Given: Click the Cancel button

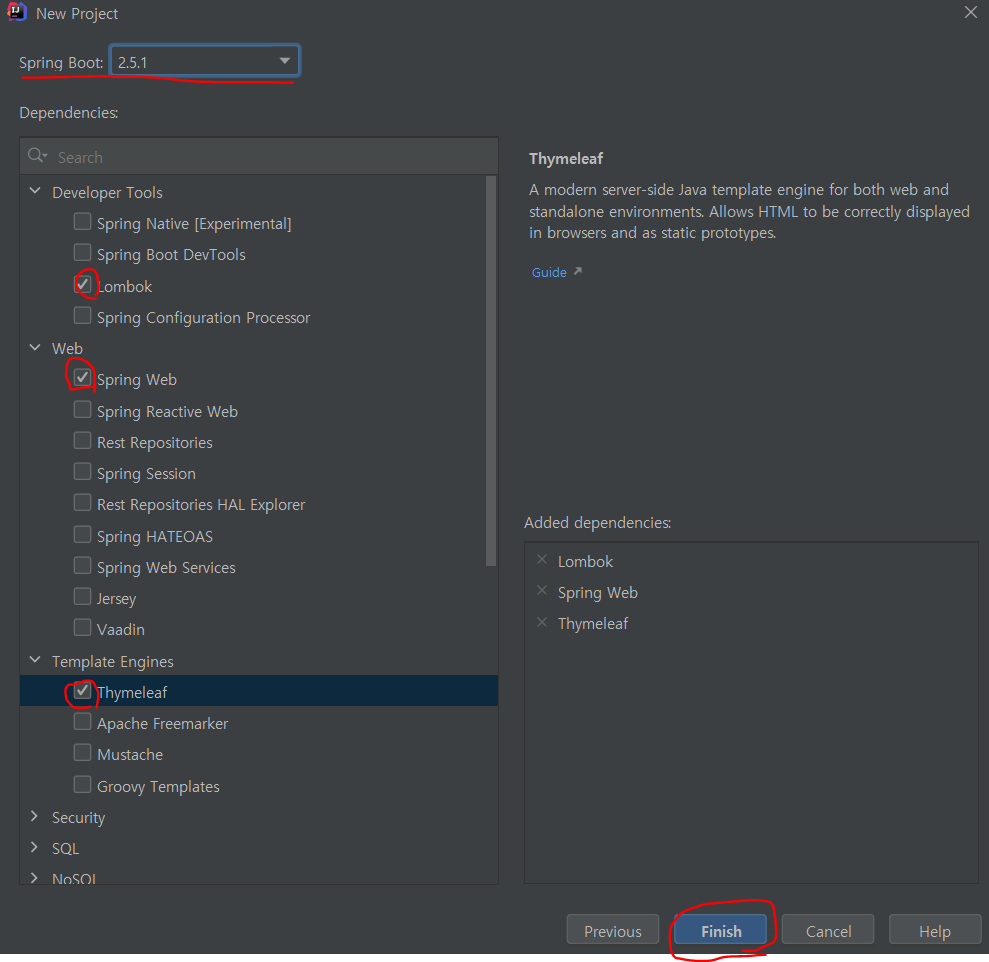Looking at the screenshot, I should pyautogui.click(x=828, y=930).
